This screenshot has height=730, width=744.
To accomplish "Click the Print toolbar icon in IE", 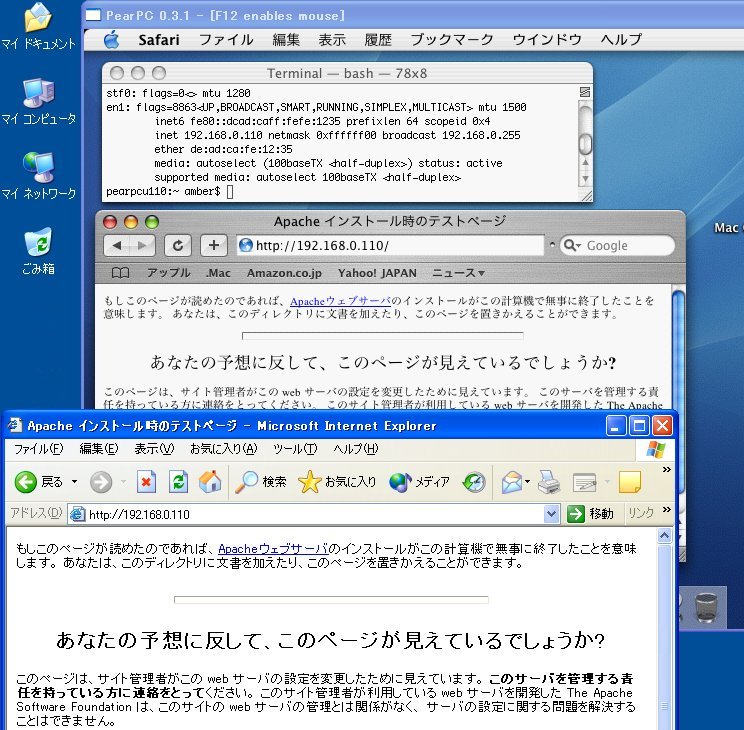I will tap(549, 482).
